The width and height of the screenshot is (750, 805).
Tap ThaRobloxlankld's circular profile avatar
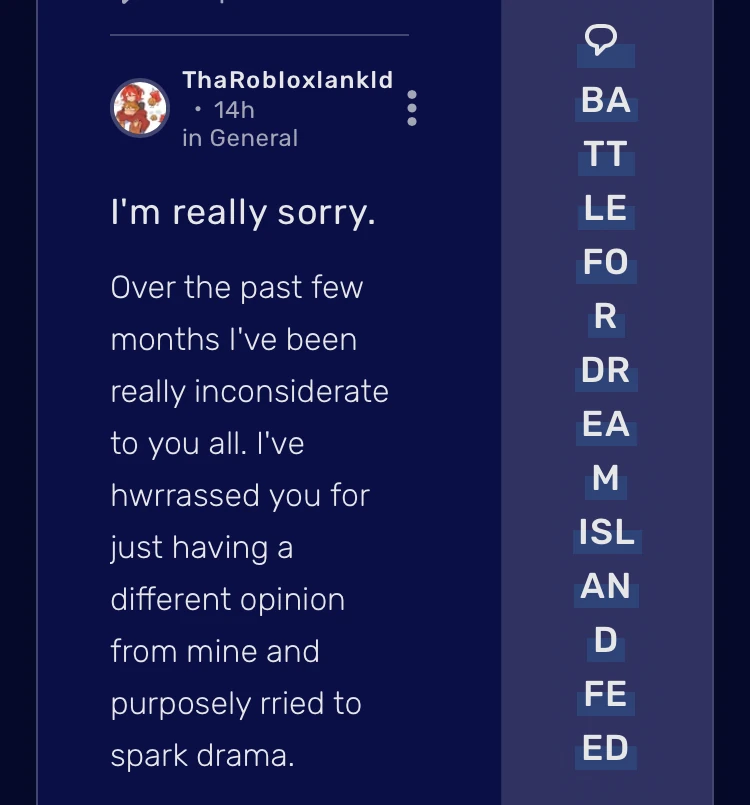point(140,107)
